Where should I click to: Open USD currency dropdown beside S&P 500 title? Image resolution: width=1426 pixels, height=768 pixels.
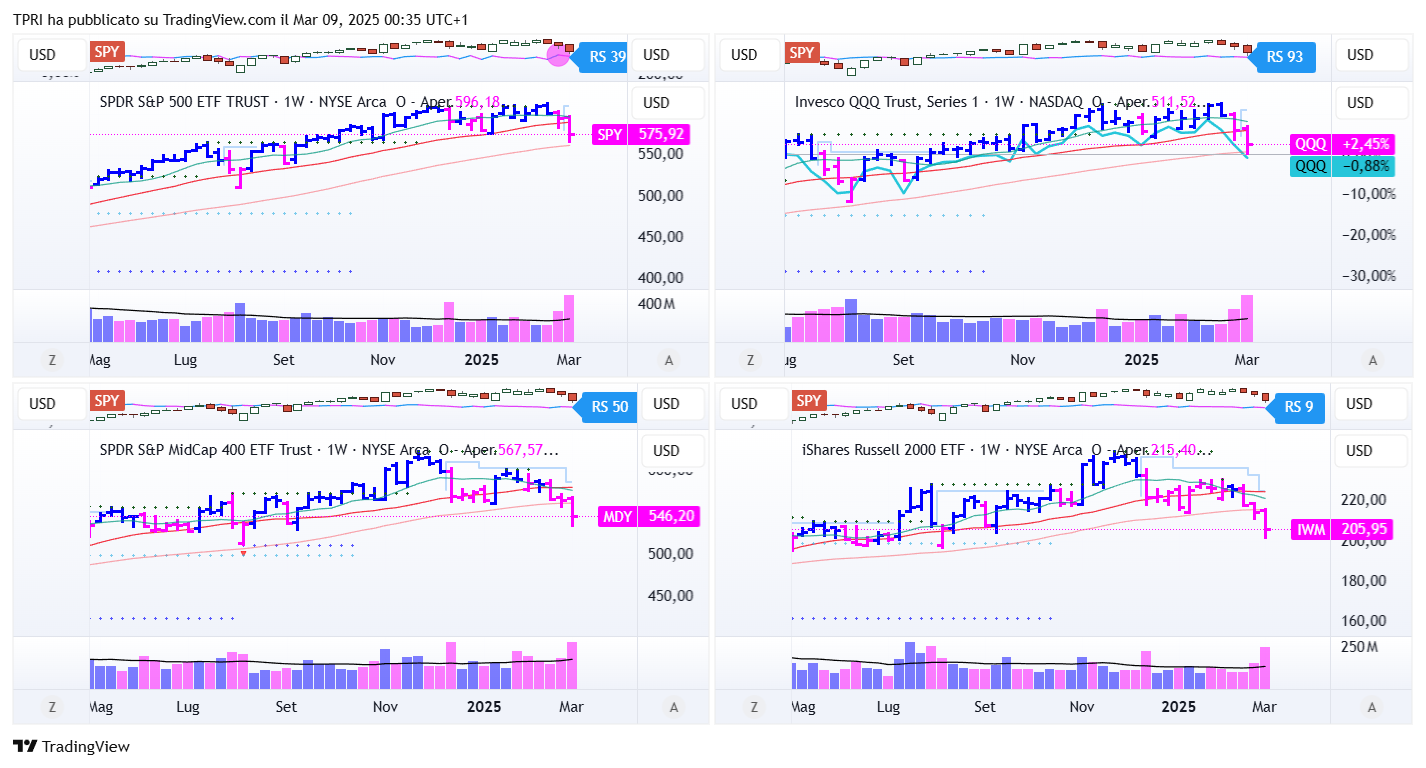(x=656, y=103)
